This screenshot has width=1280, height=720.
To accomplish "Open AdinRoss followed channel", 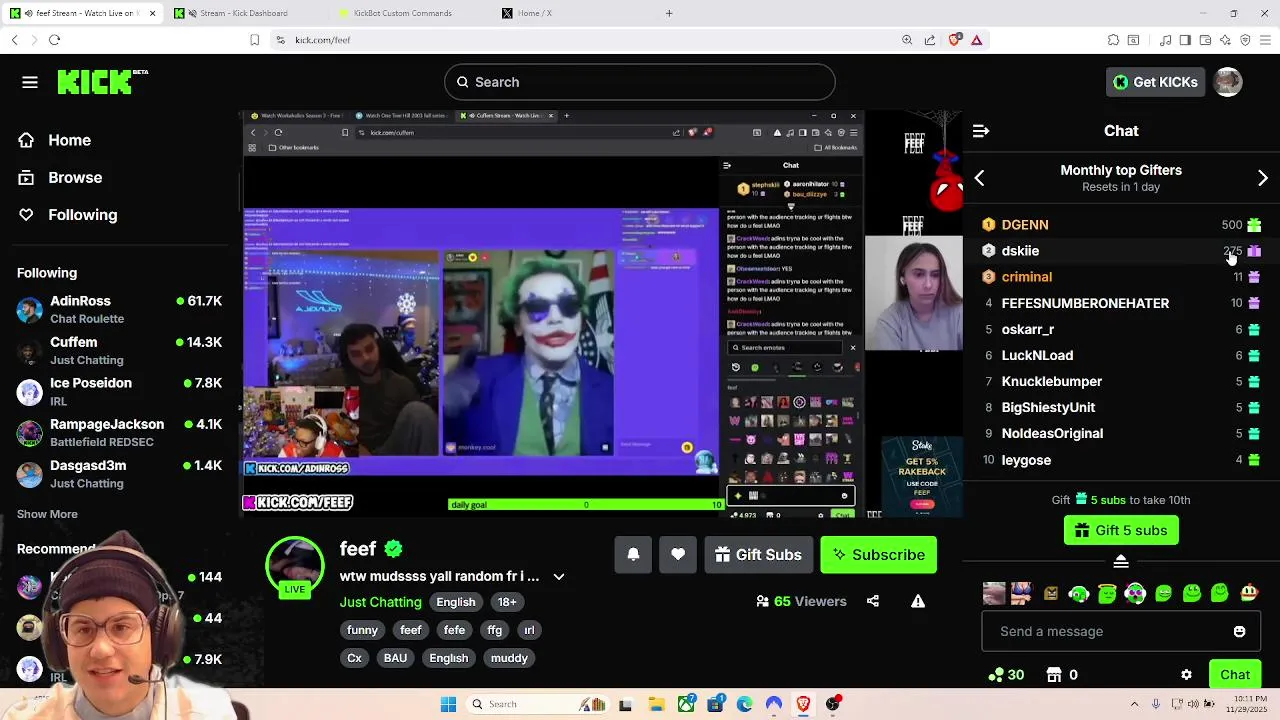I will click(120, 309).
